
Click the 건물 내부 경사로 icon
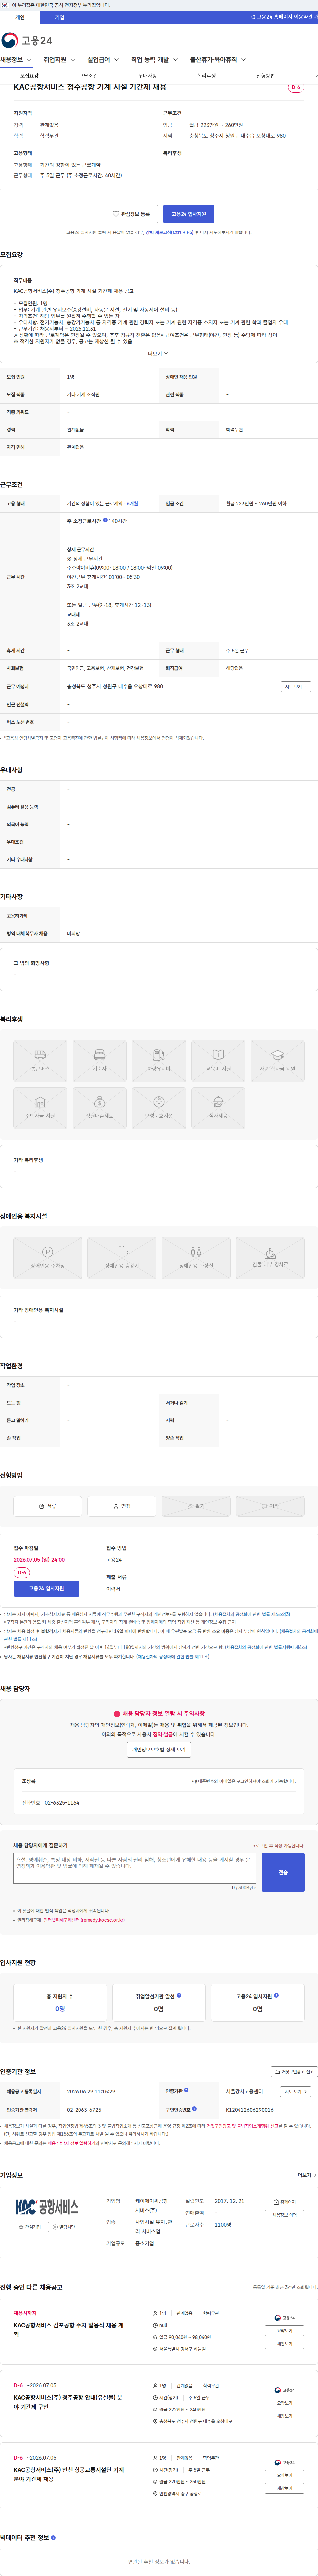(x=270, y=1258)
